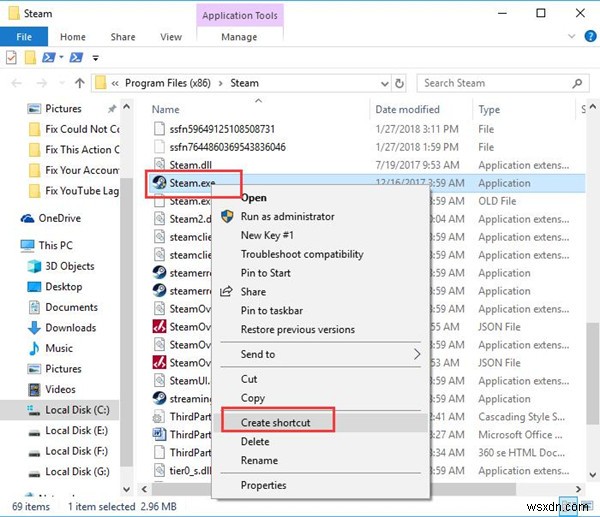Sort by Type column header
Viewport: 600px width, 517px height.
pyautogui.click(x=489, y=110)
